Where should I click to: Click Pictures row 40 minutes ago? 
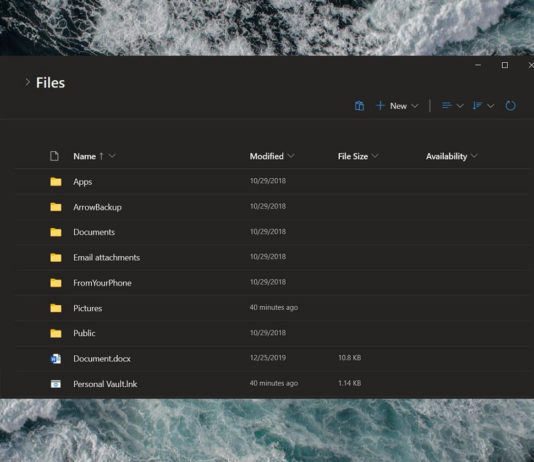[x=274, y=307]
